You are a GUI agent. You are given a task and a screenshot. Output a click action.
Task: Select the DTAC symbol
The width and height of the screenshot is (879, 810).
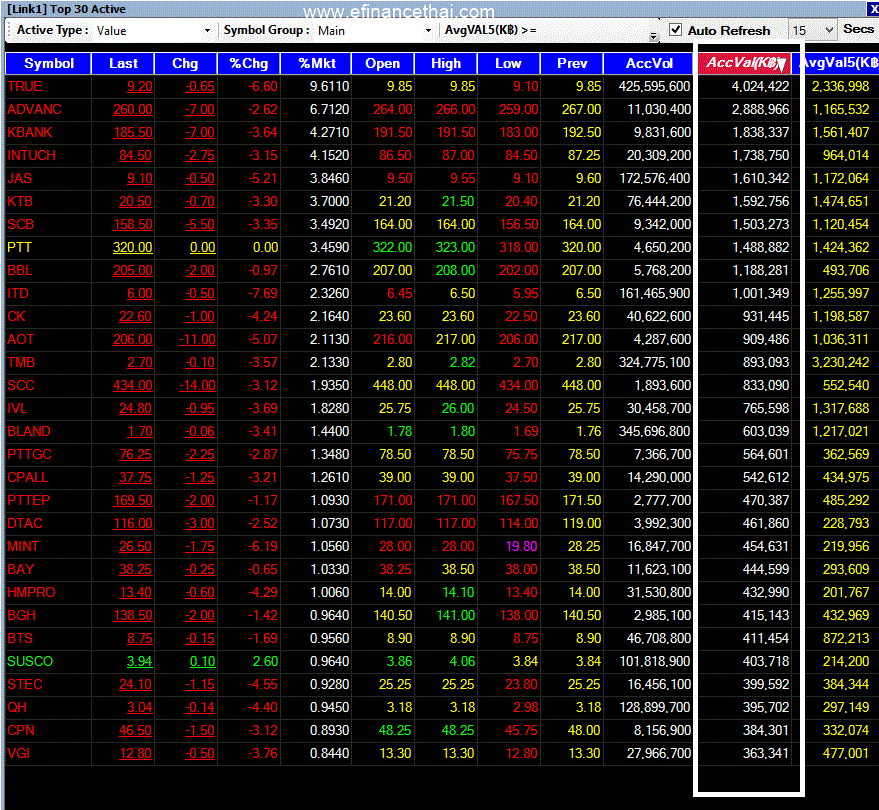(x=25, y=523)
